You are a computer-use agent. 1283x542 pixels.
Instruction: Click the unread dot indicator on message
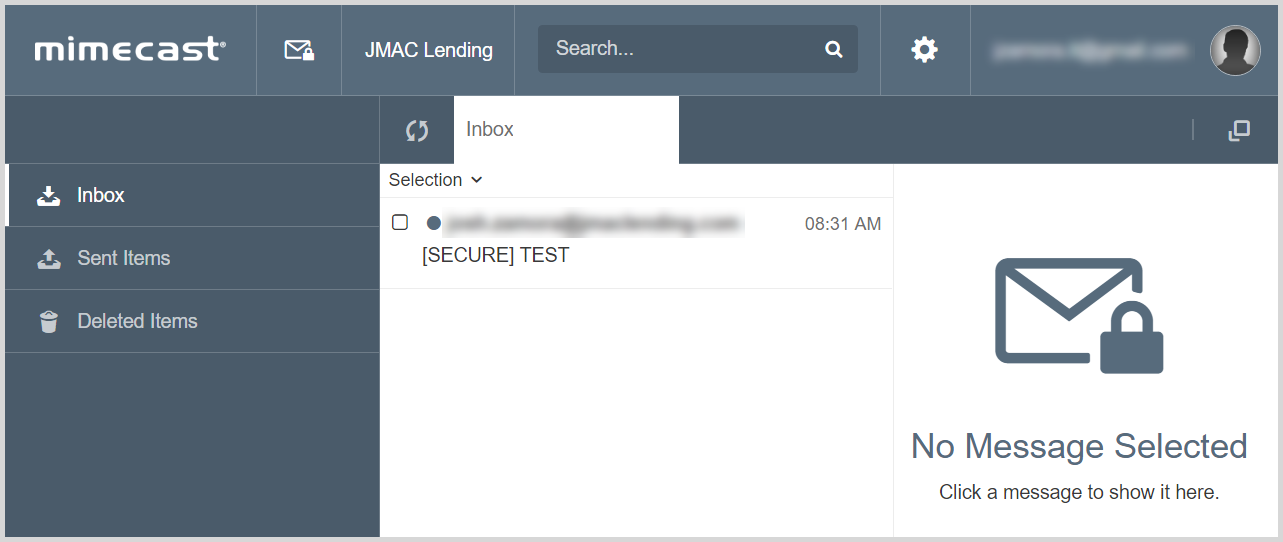click(x=433, y=222)
